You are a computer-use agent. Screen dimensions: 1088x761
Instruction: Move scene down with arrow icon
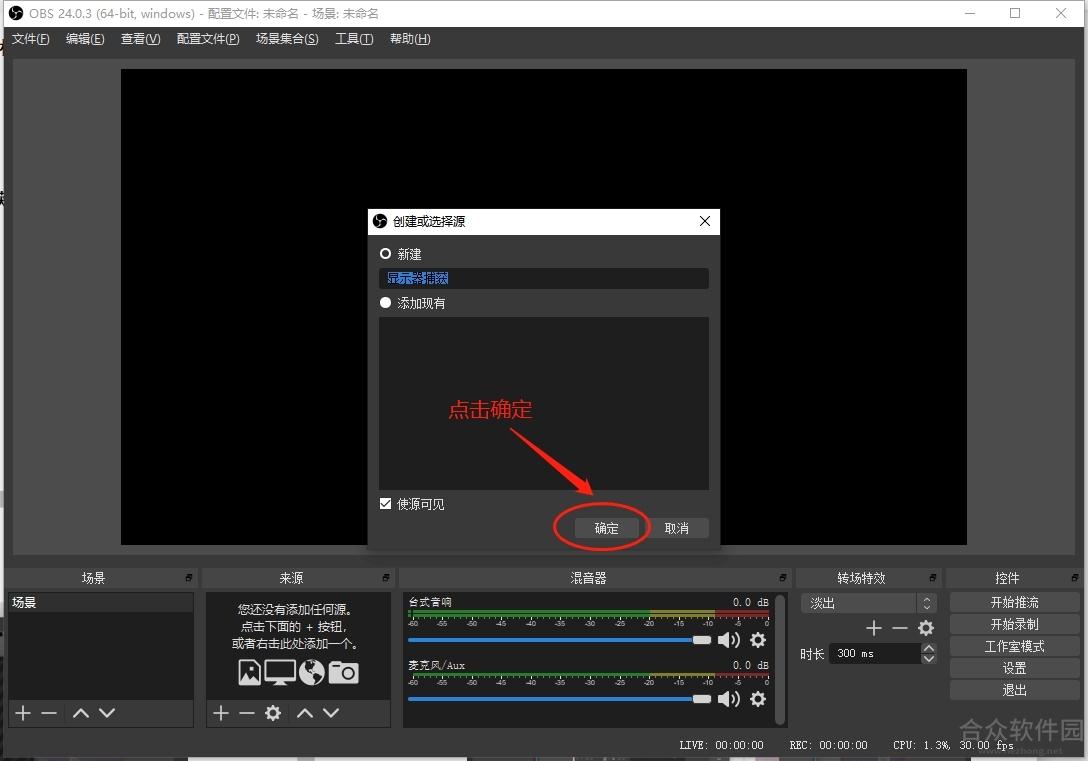[107, 712]
